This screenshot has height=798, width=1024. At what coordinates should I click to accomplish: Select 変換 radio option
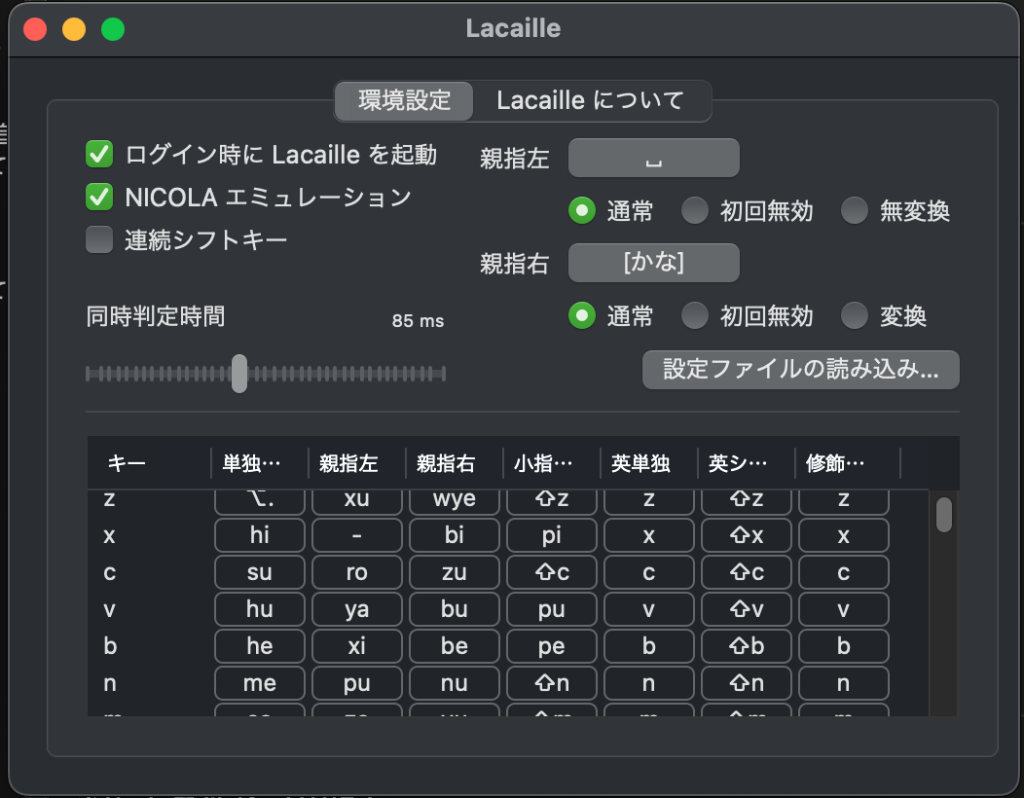(854, 316)
